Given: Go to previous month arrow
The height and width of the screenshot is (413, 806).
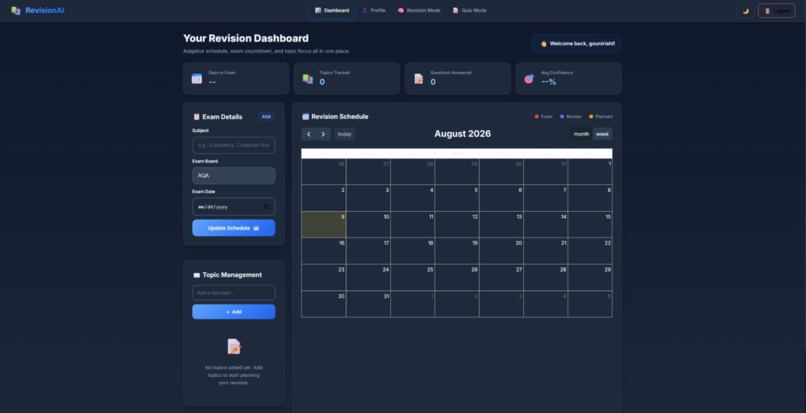Looking at the screenshot, I should 308,134.
